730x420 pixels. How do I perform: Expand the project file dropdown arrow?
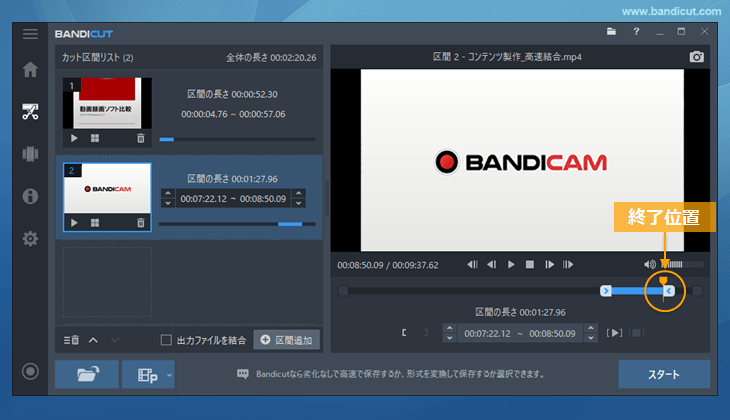[169, 375]
